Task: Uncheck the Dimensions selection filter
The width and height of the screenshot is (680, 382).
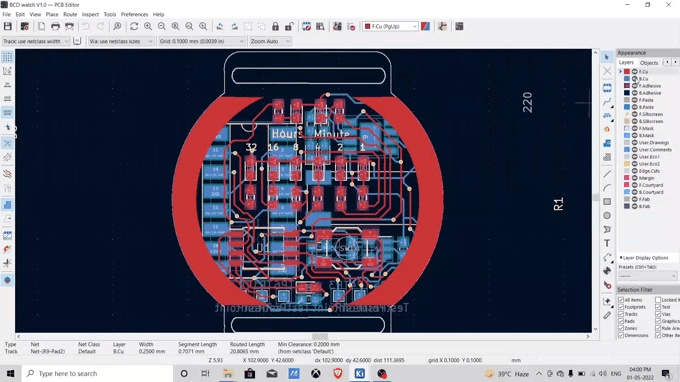Action: [x=621, y=335]
